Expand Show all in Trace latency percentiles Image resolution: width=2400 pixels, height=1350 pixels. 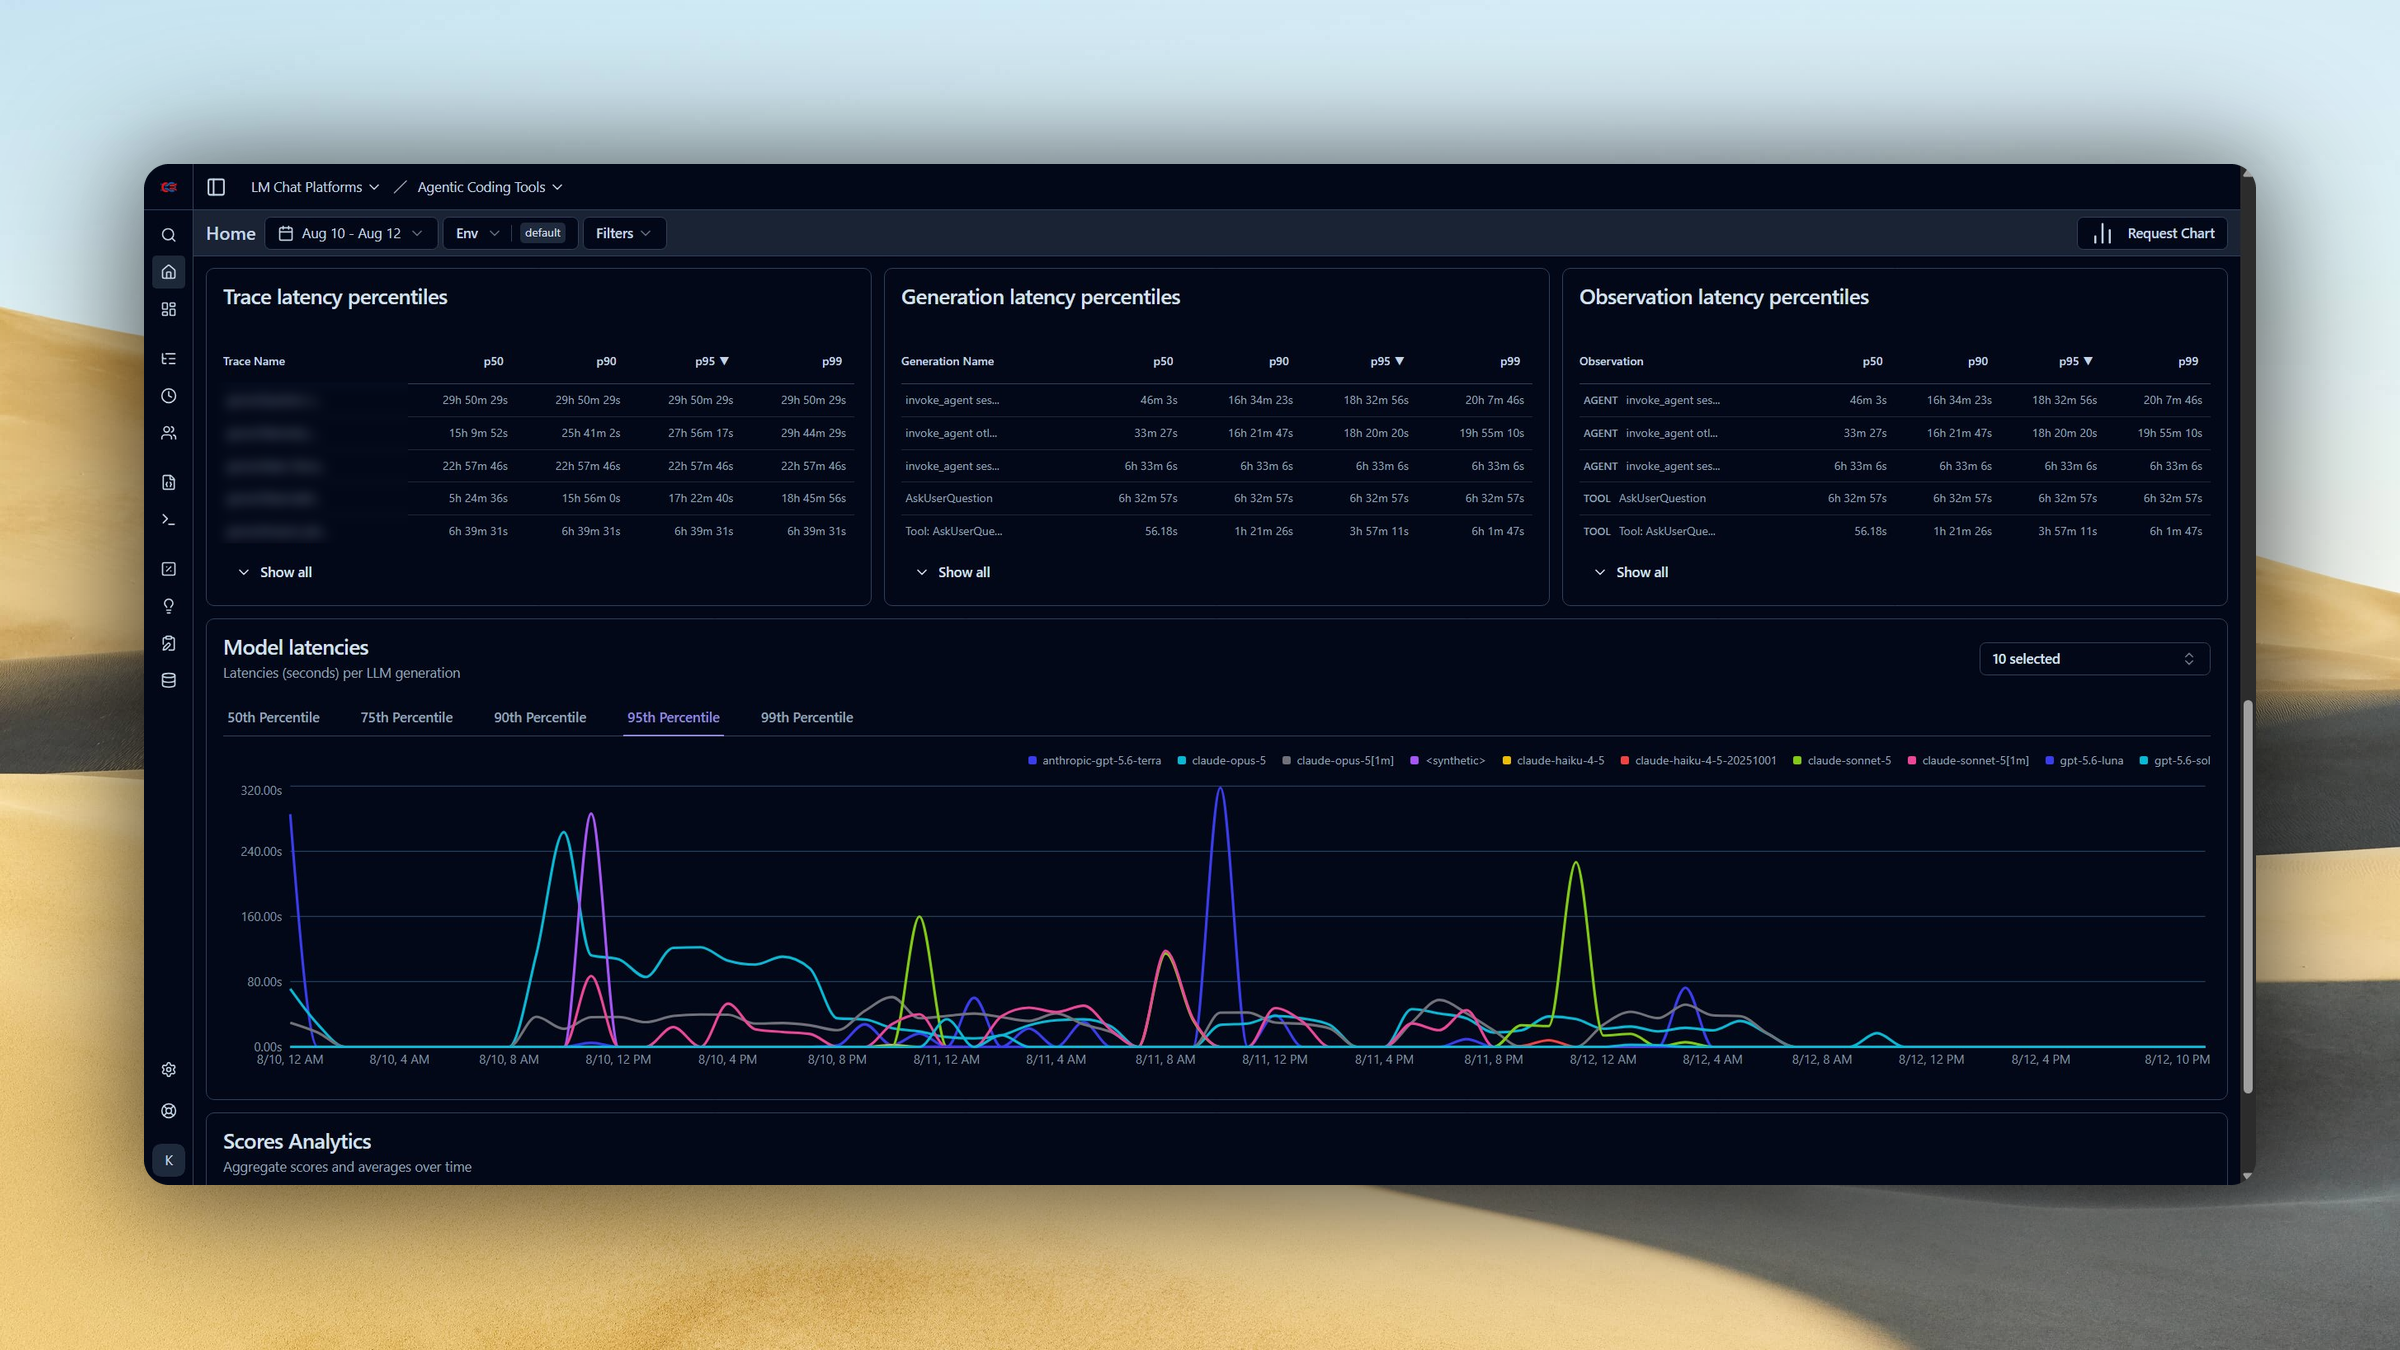[x=275, y=572]
